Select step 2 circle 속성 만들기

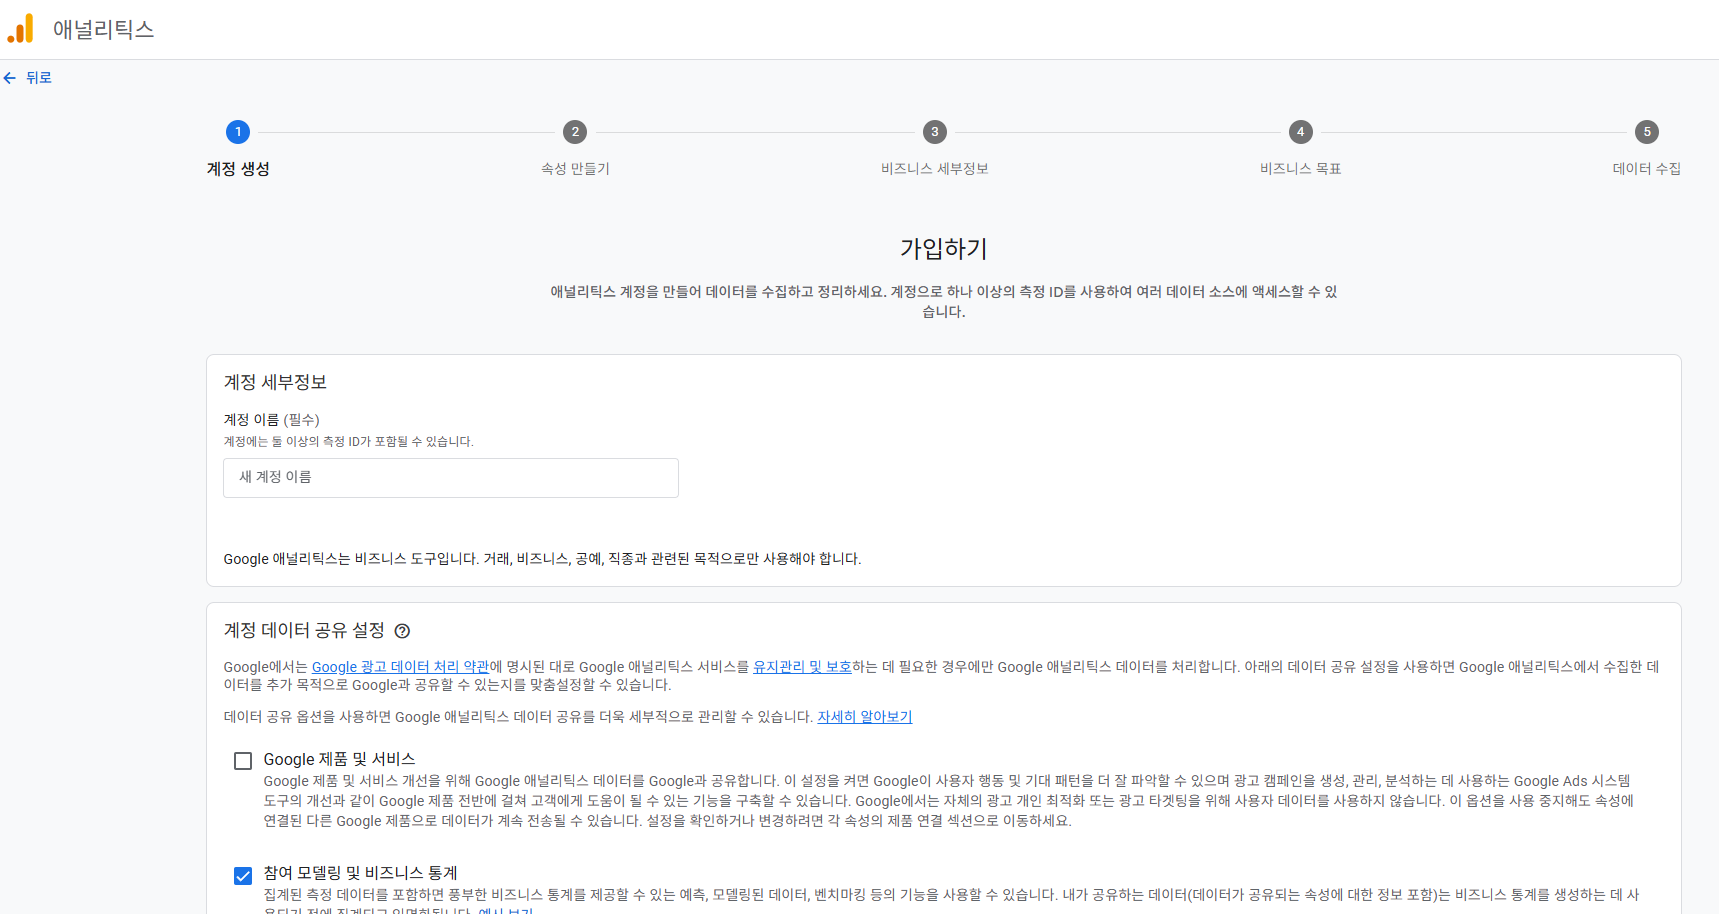[x=575, y=132]
